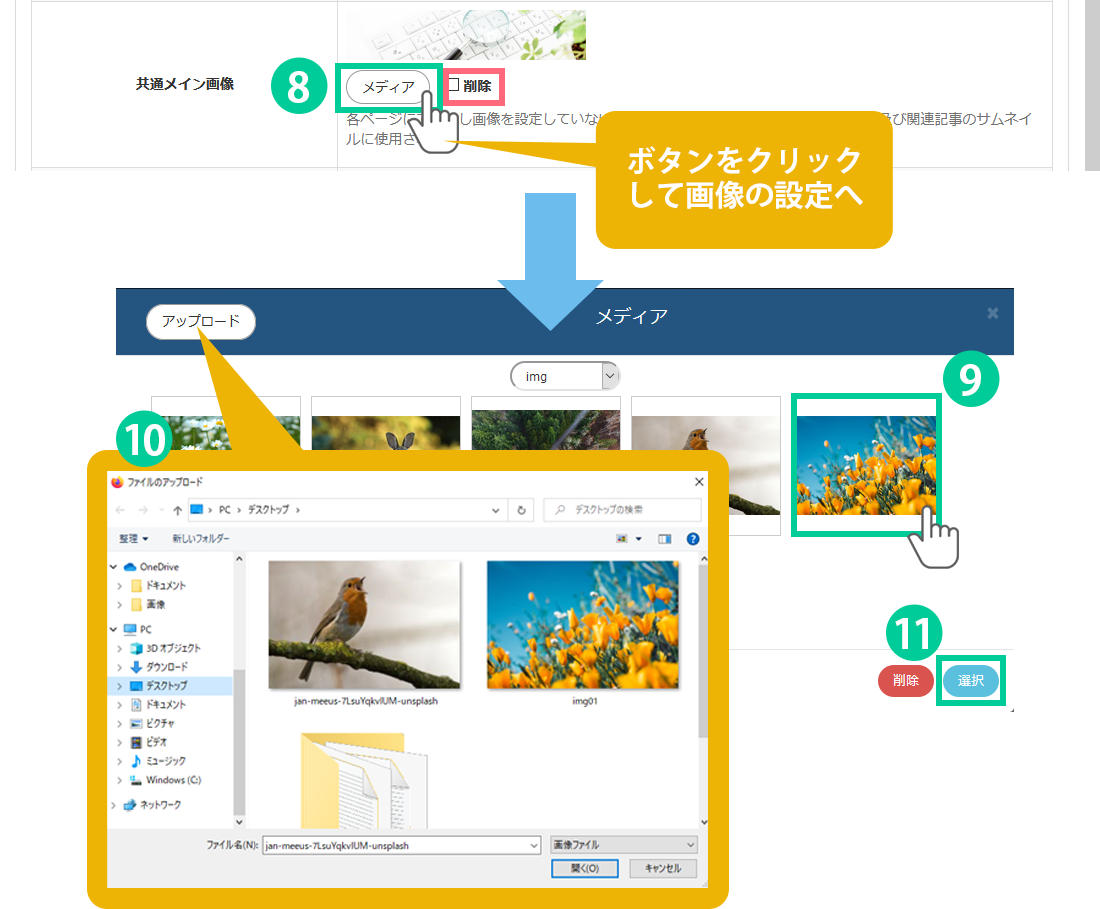1100x909 pixels.
Task: Toggle the preview pane icon
Action: pos(665,539)
